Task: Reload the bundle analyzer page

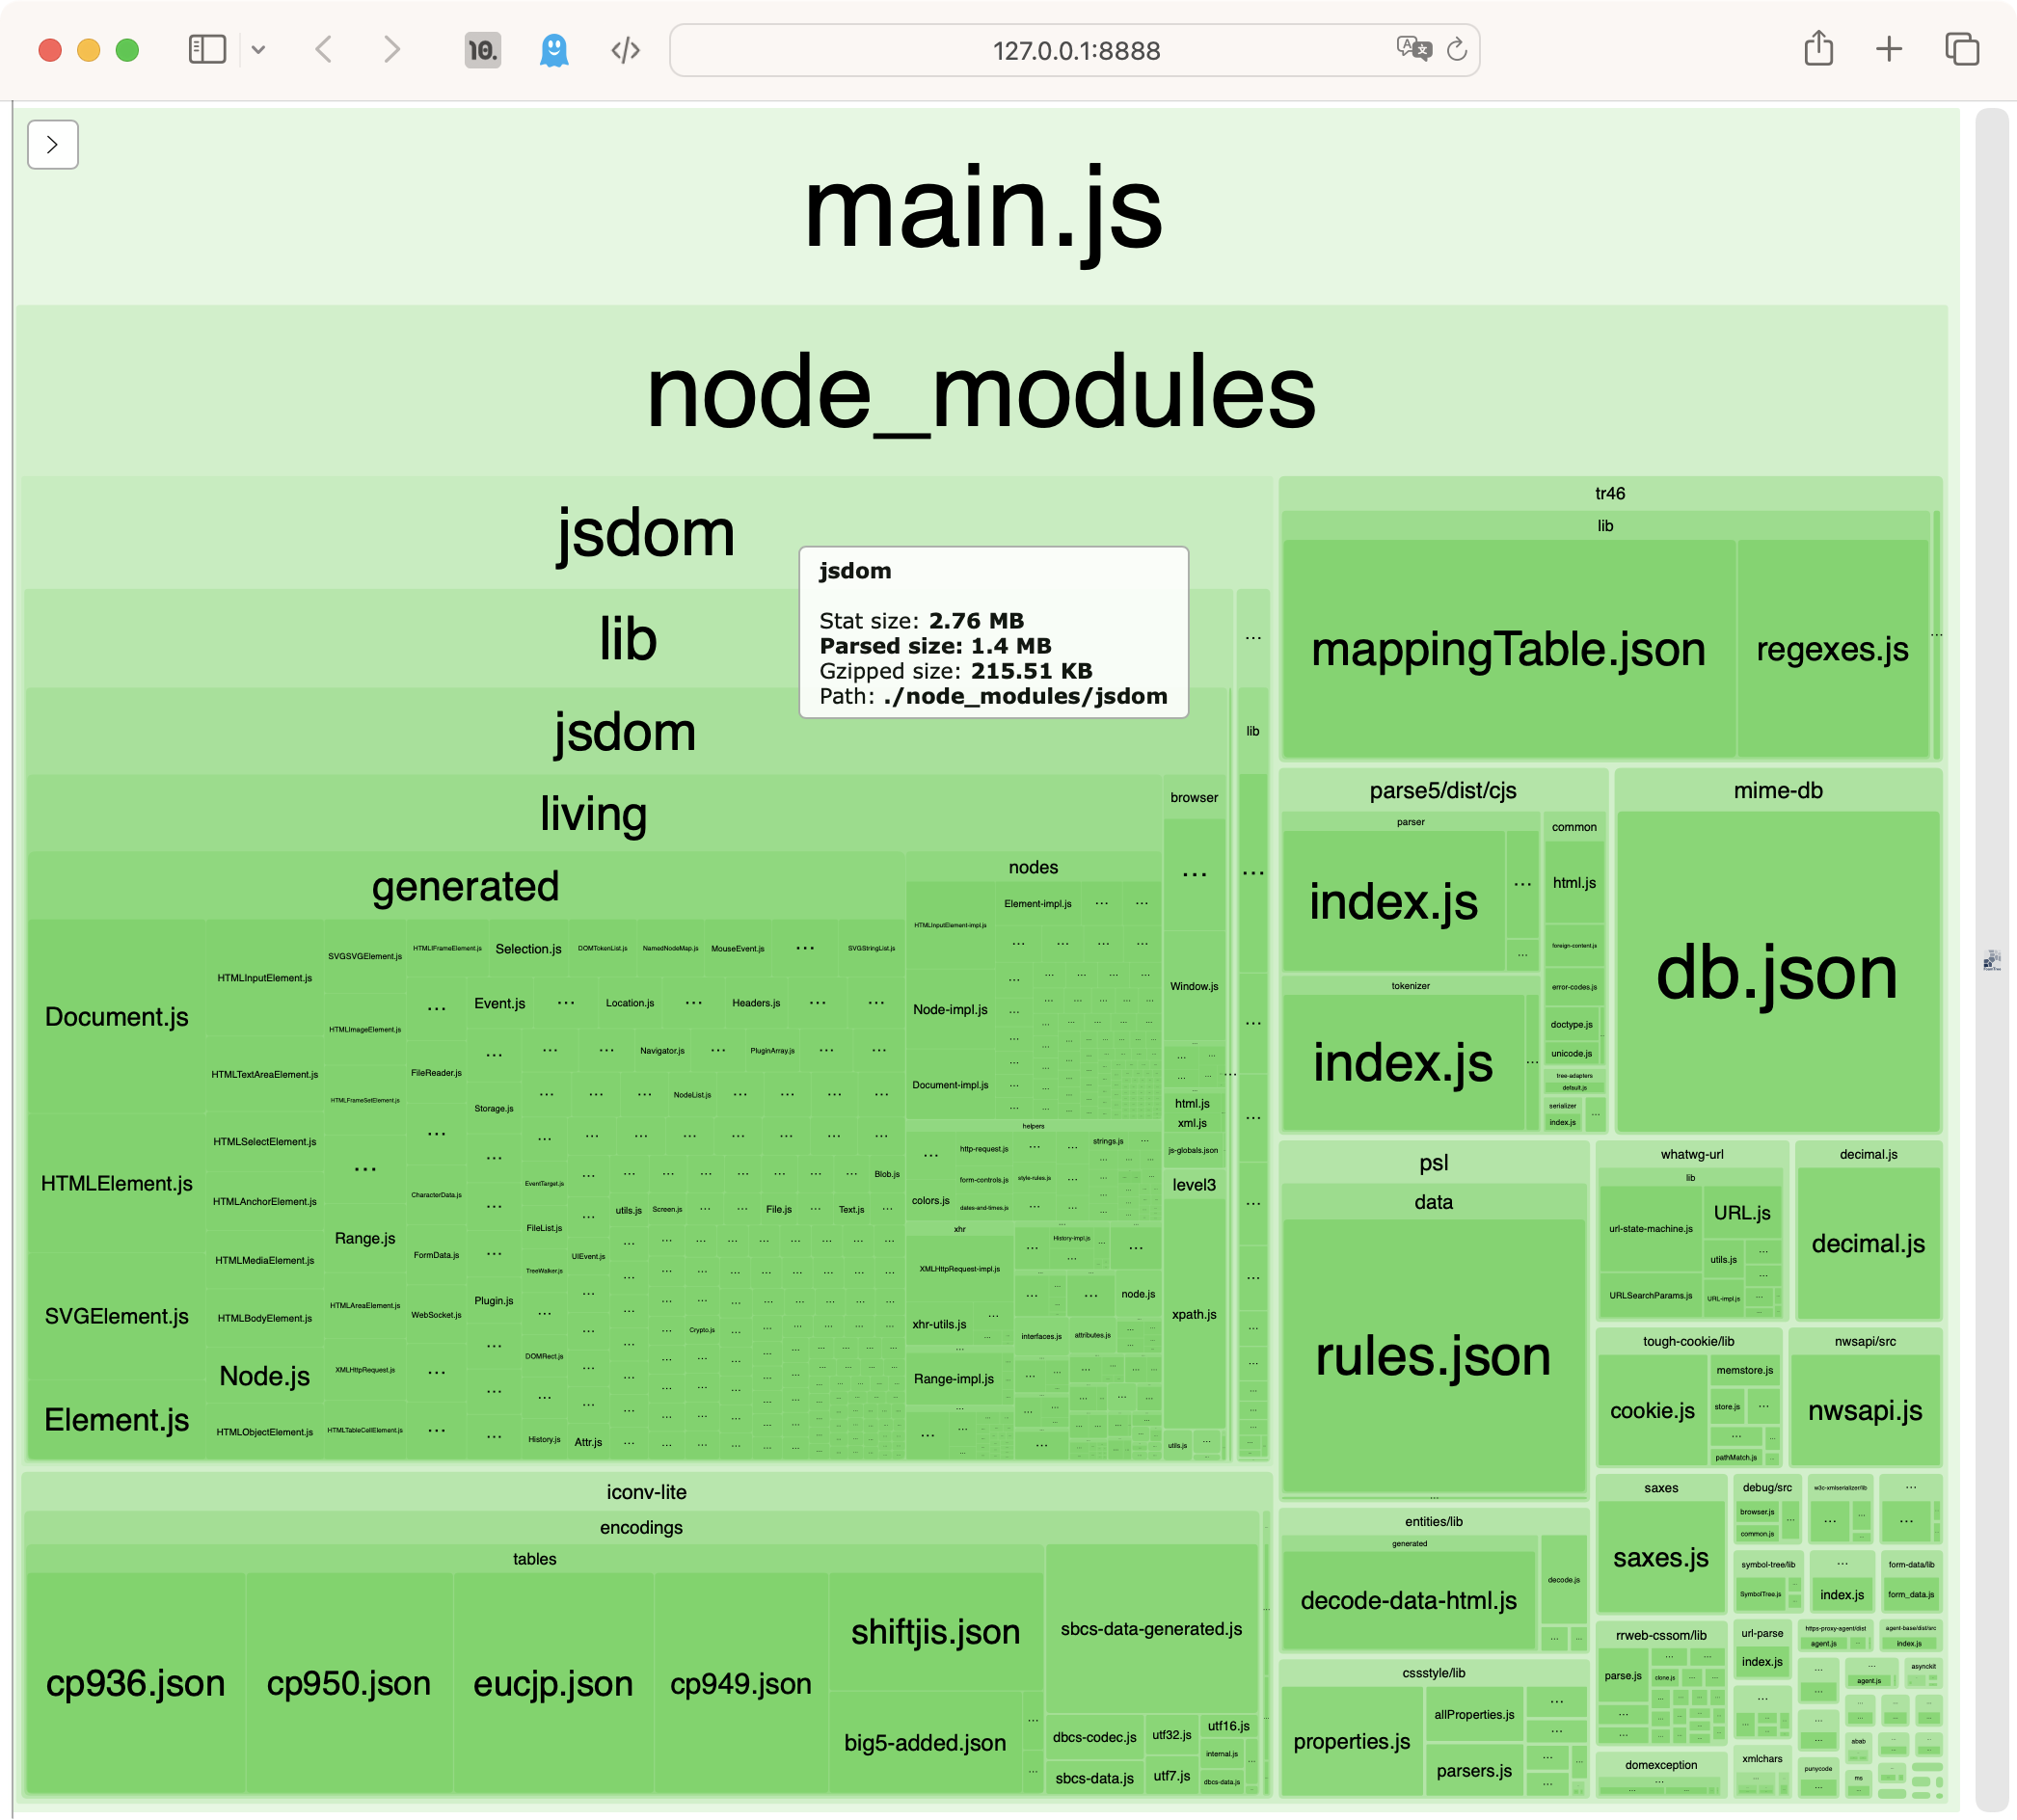Action: tap(1456, 50)
